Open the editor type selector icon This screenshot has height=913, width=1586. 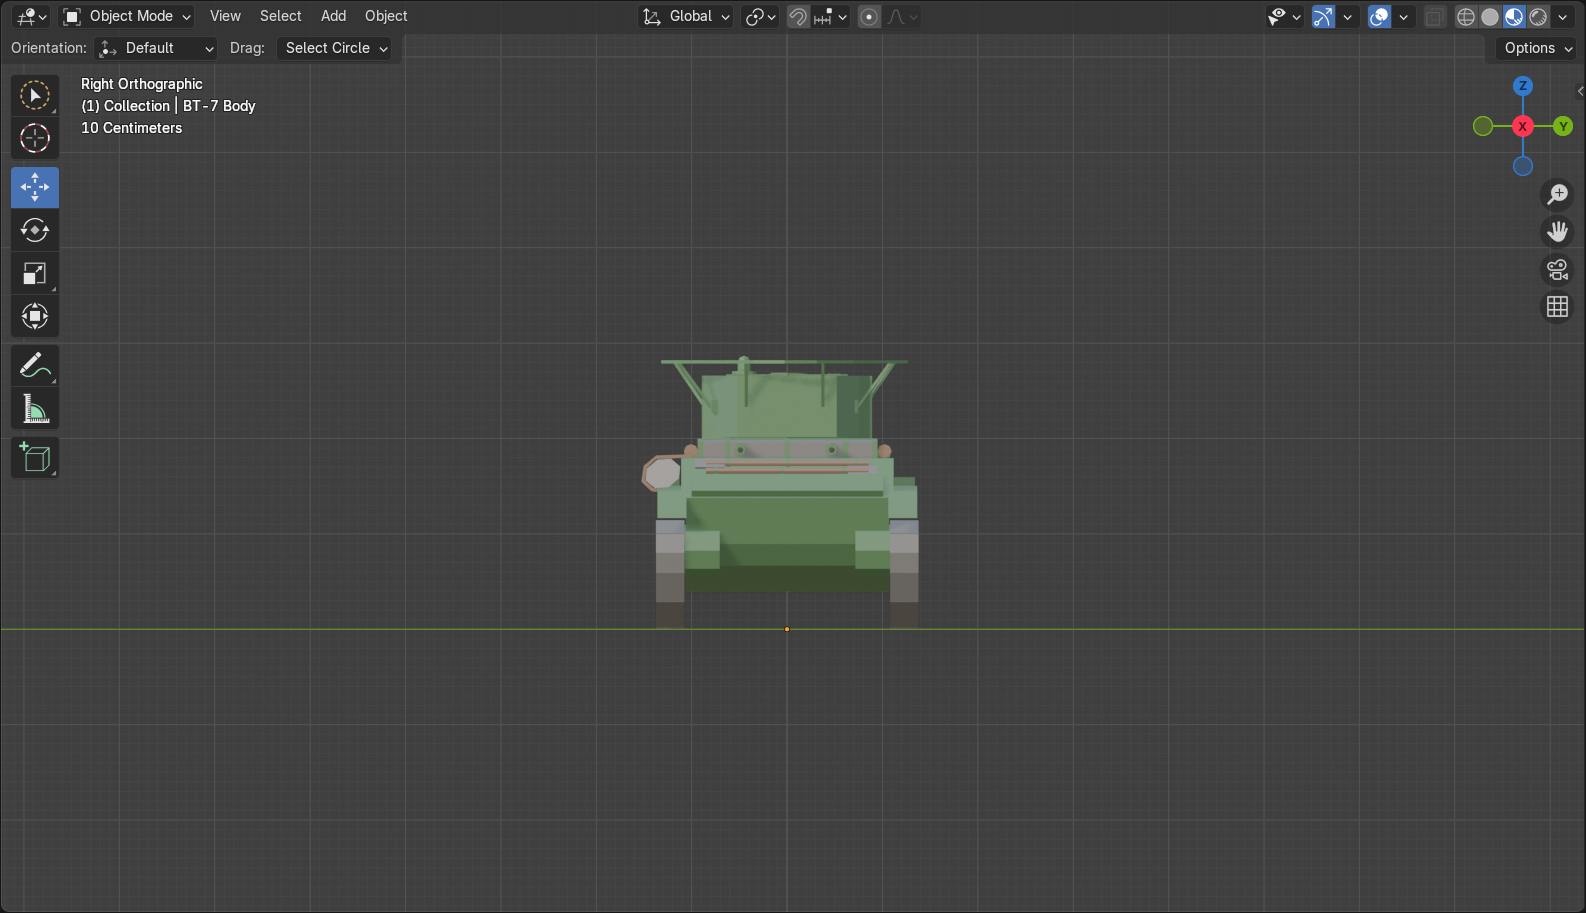(x=31, y=16)
